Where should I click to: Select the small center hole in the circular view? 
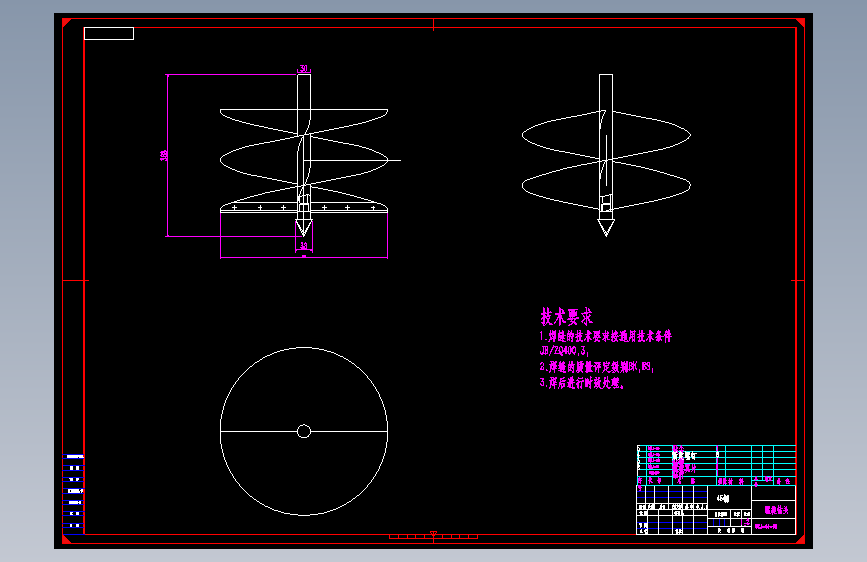[304, 431]
